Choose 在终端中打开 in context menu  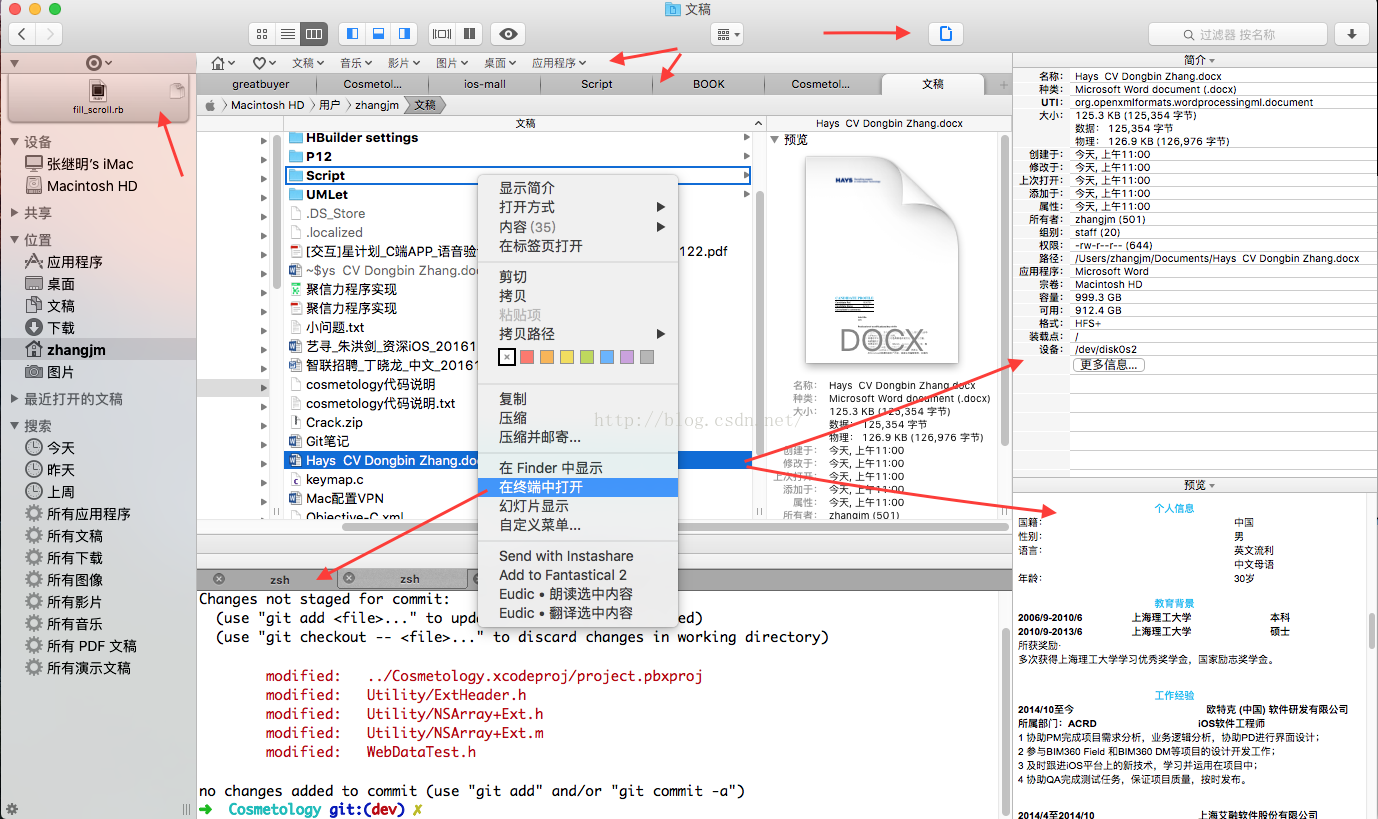click(x=577, y=487)
